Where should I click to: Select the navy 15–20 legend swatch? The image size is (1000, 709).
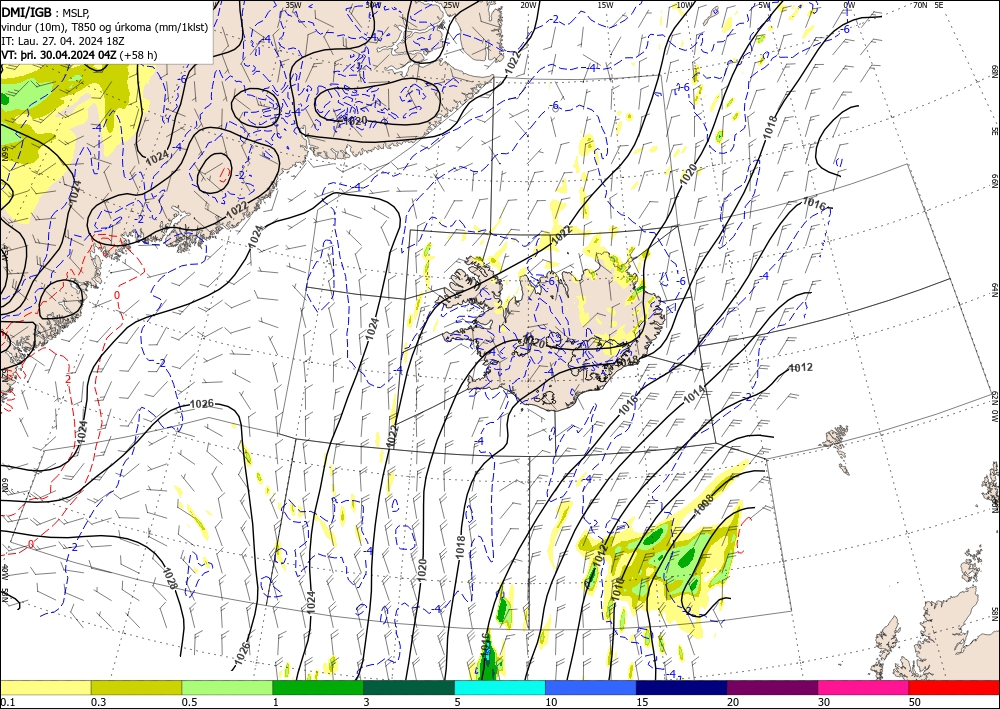682,687
